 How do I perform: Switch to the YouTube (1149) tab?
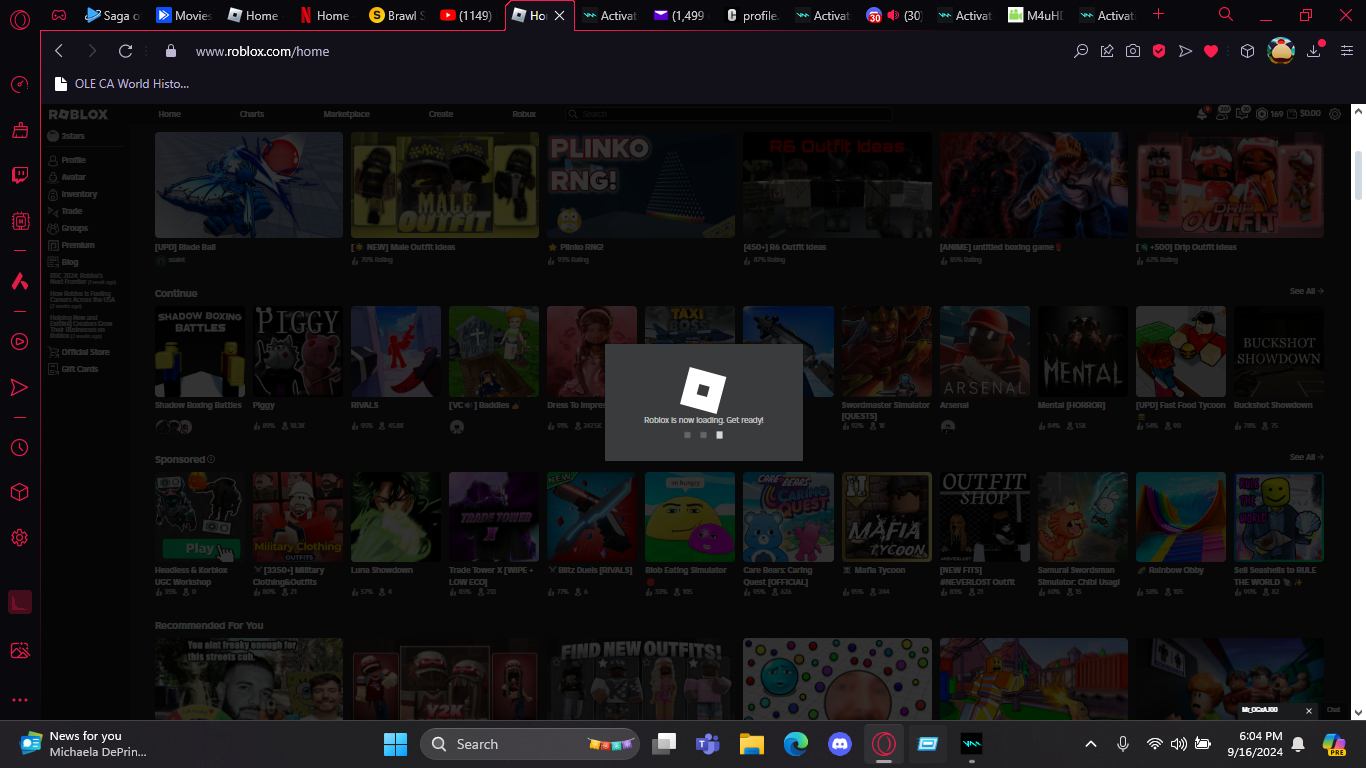[x=466, y=15]
